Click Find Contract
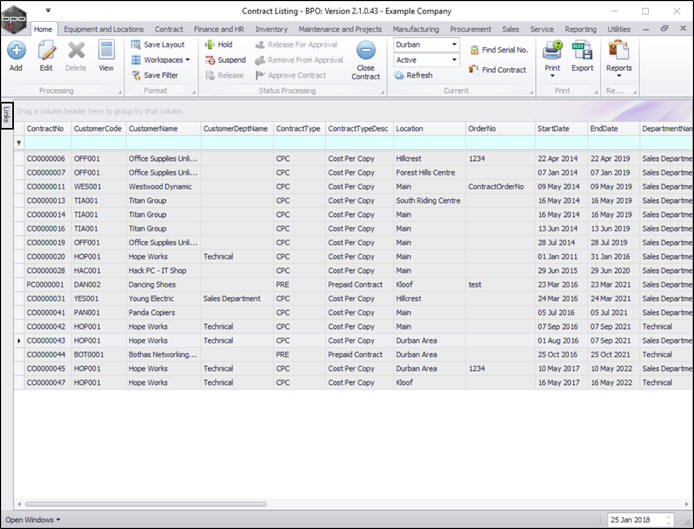This screenshot has width=694, height=529. click(x=498, y=70)
